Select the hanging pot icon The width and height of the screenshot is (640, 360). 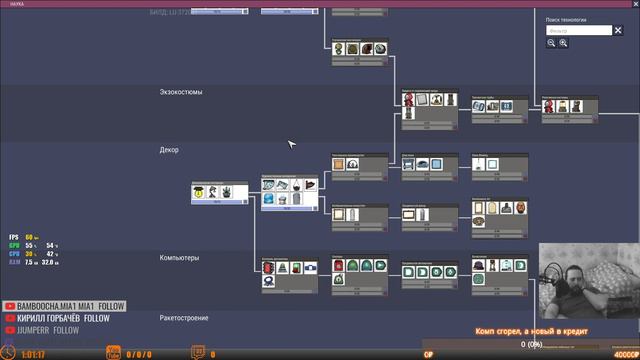pos(296,185)
